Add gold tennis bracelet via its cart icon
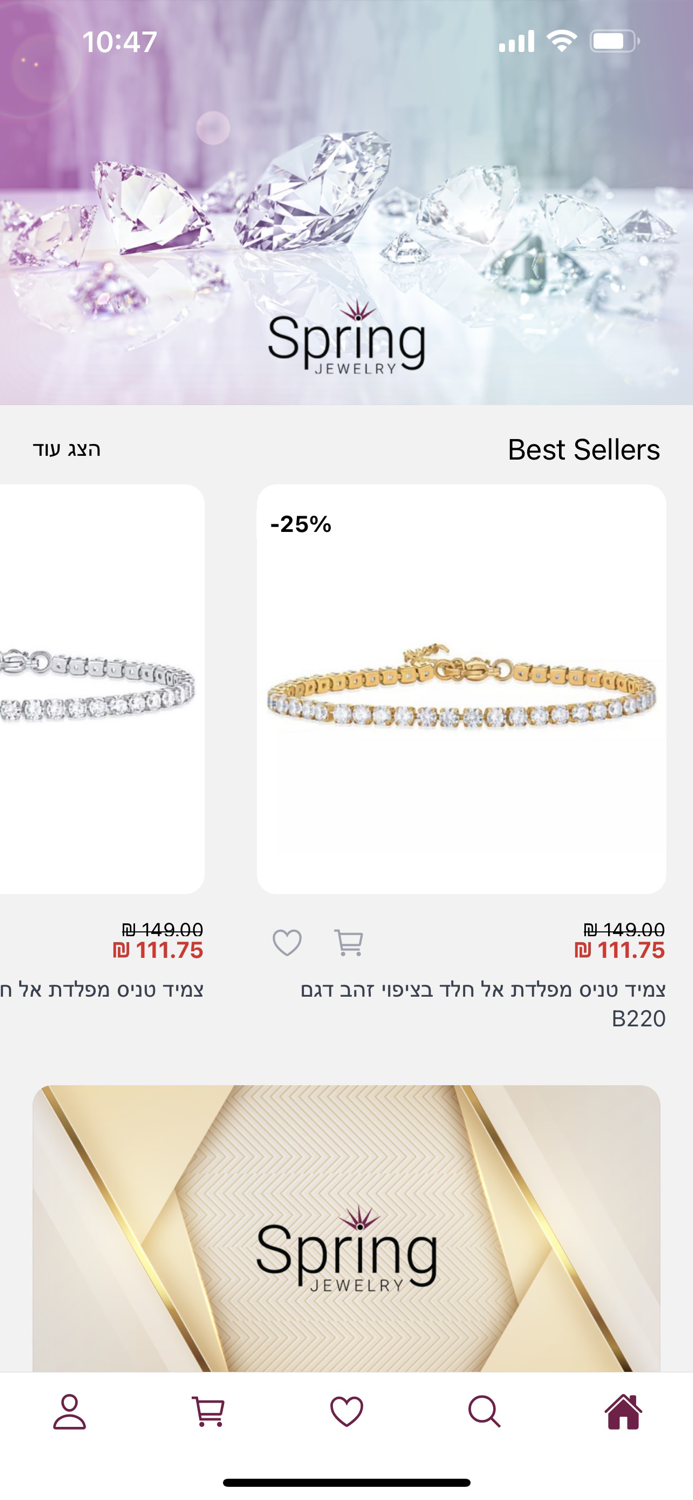 click(348, 941)
